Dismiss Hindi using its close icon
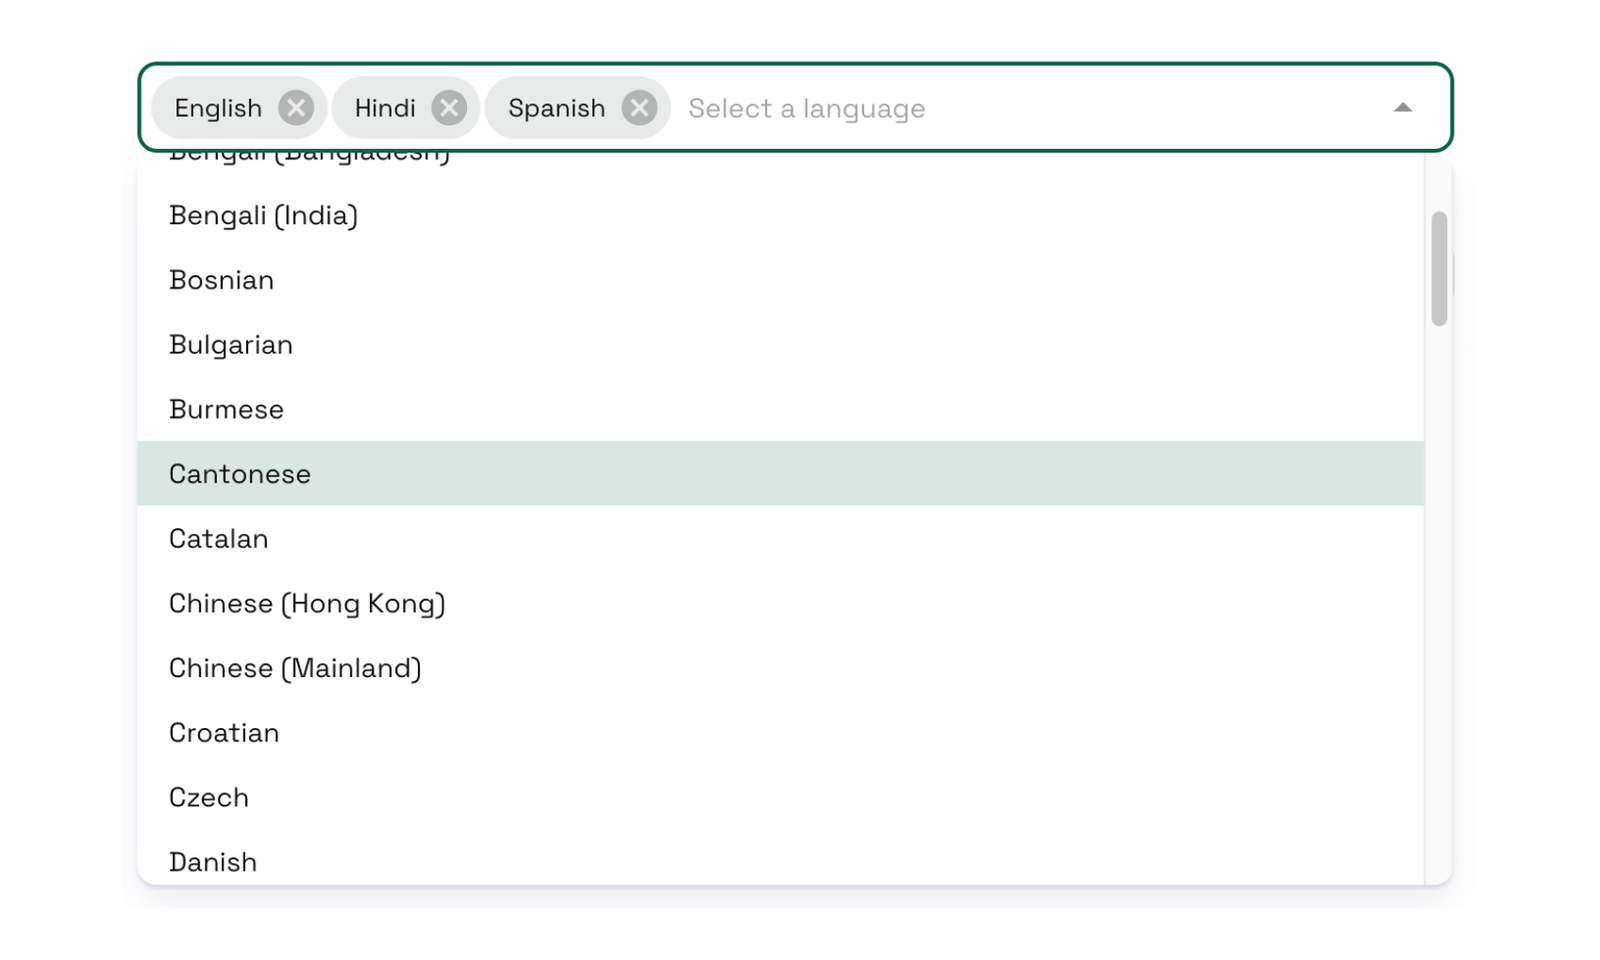This screenshot has width=1600, height=960. click(449, 107)
